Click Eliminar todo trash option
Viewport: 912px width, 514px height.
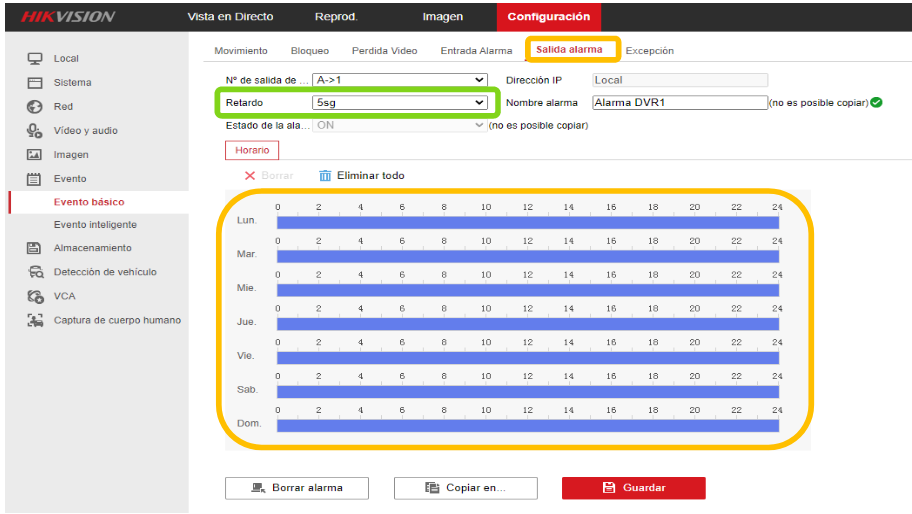click(362, 176)
